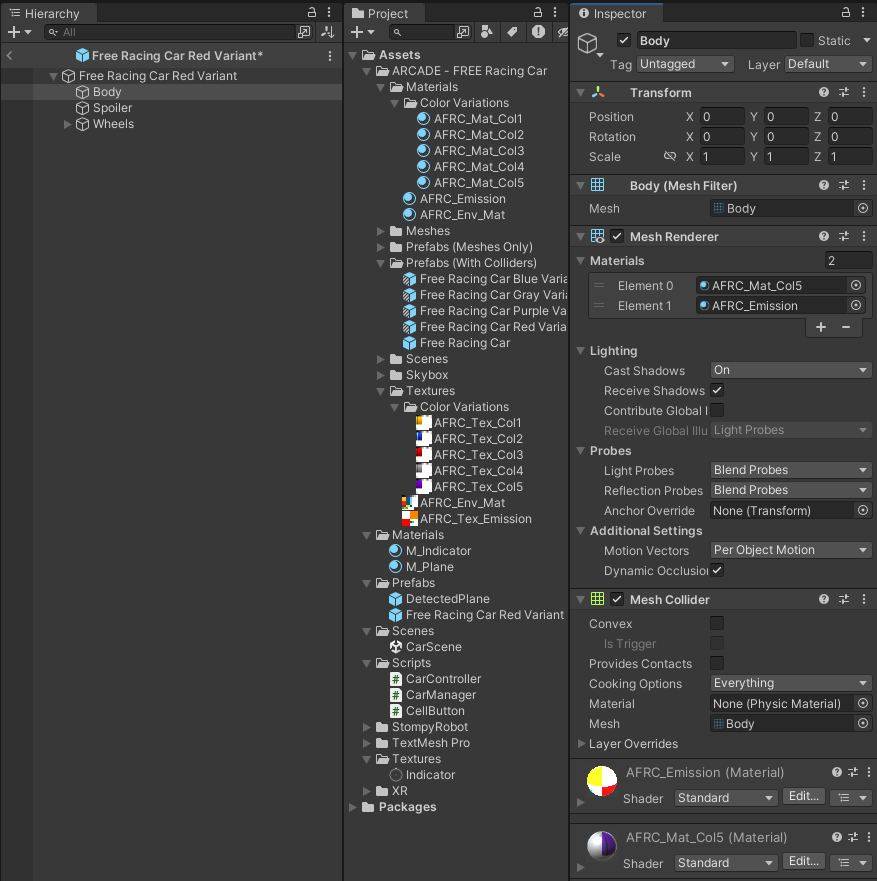Image resolution: width=877 pixels, height=881 pixels.
Task: Go back from prefab mode arrow
Action: pos(10,56)
